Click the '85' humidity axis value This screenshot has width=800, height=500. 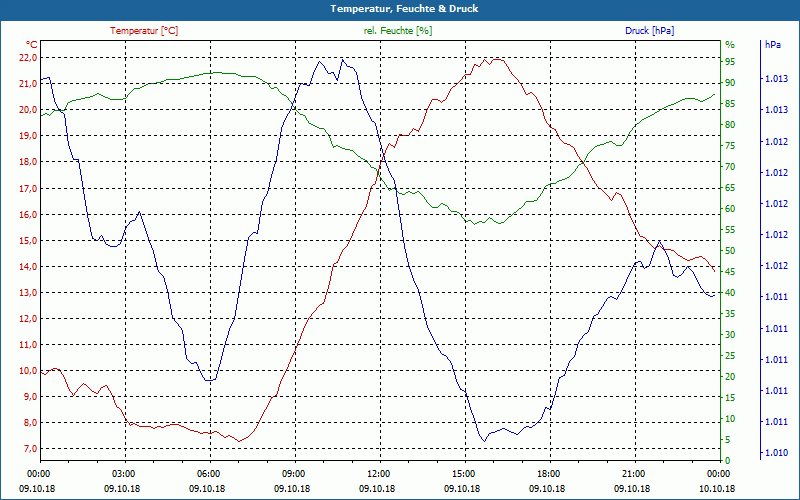pos(730,104)
